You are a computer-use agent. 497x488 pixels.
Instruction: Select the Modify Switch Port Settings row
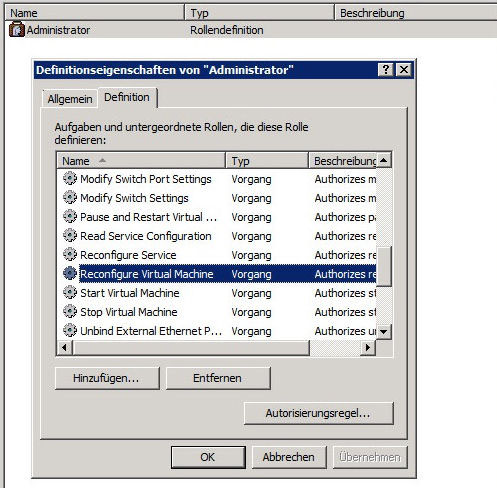tap(217, 179)
